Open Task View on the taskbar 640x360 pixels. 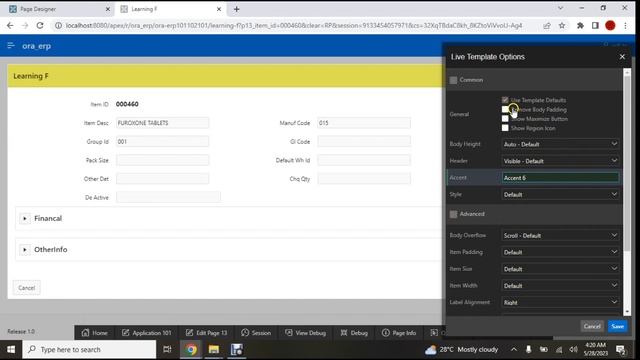(x=167, y=349)
